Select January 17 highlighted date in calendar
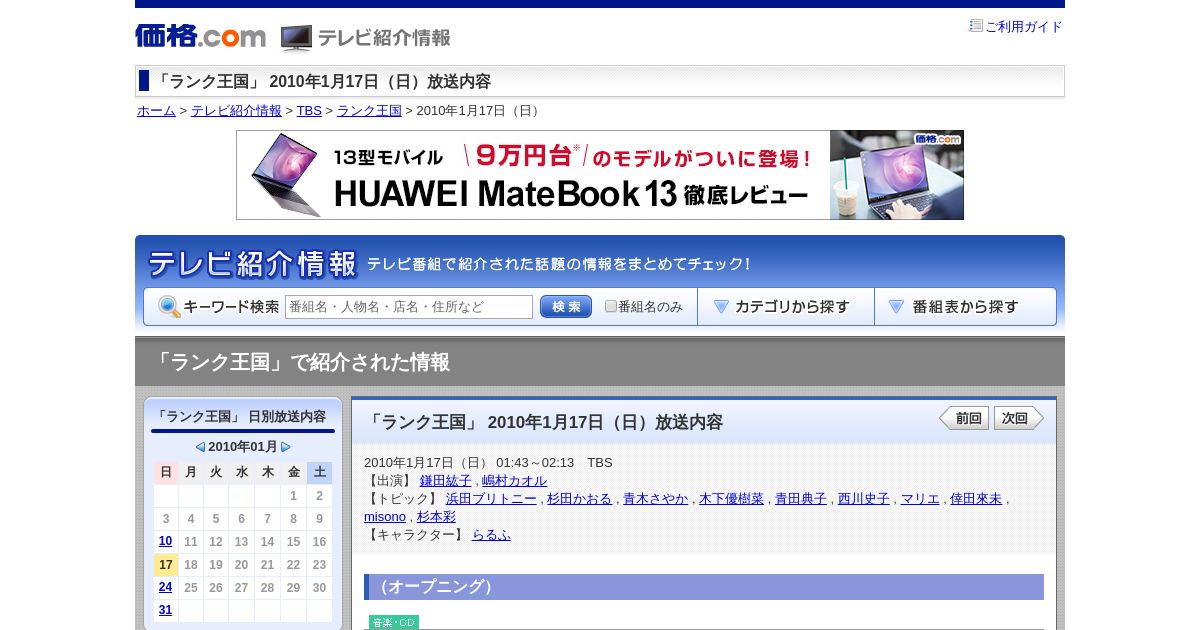Screen dimensions: 1200x630 (x=166, y=565)
